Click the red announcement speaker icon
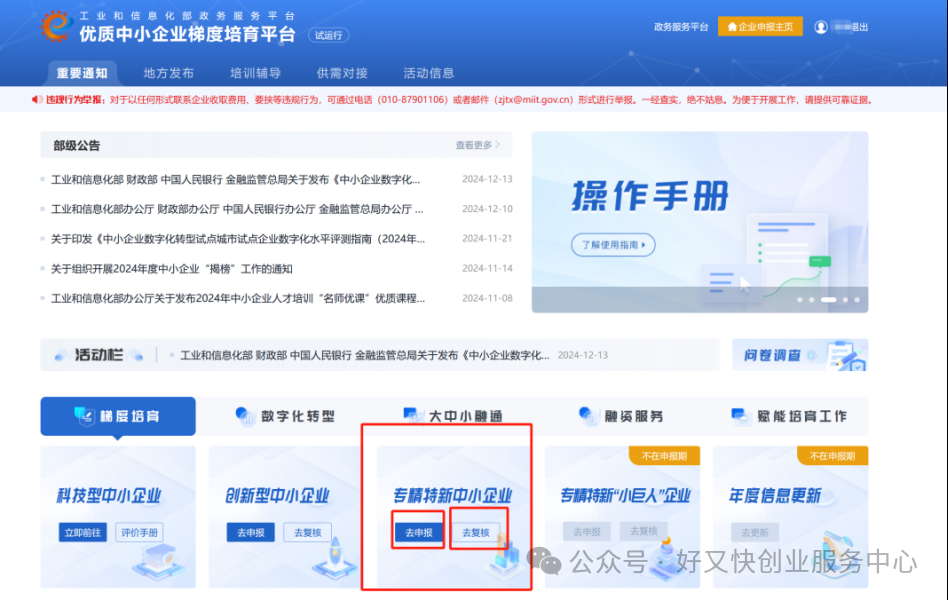Viewport: 948px width, 600px height. click(x=37, y=100)
